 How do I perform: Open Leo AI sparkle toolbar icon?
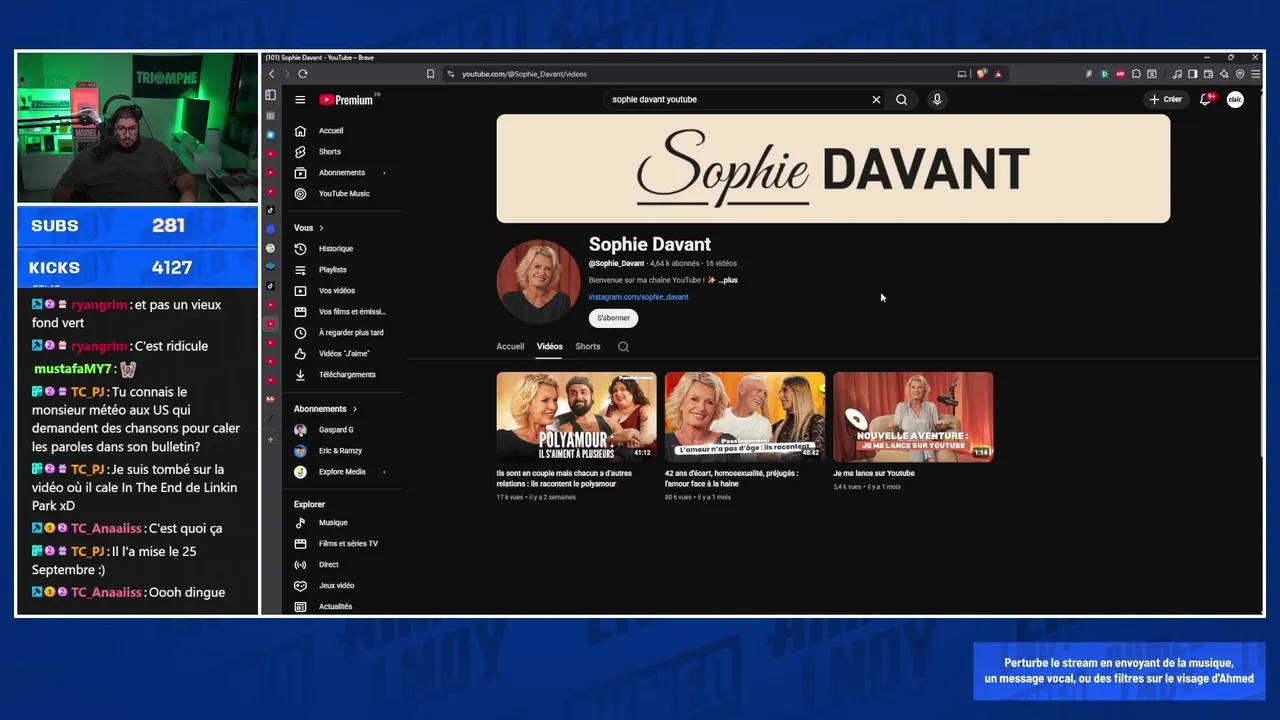tap(1224, 74)
